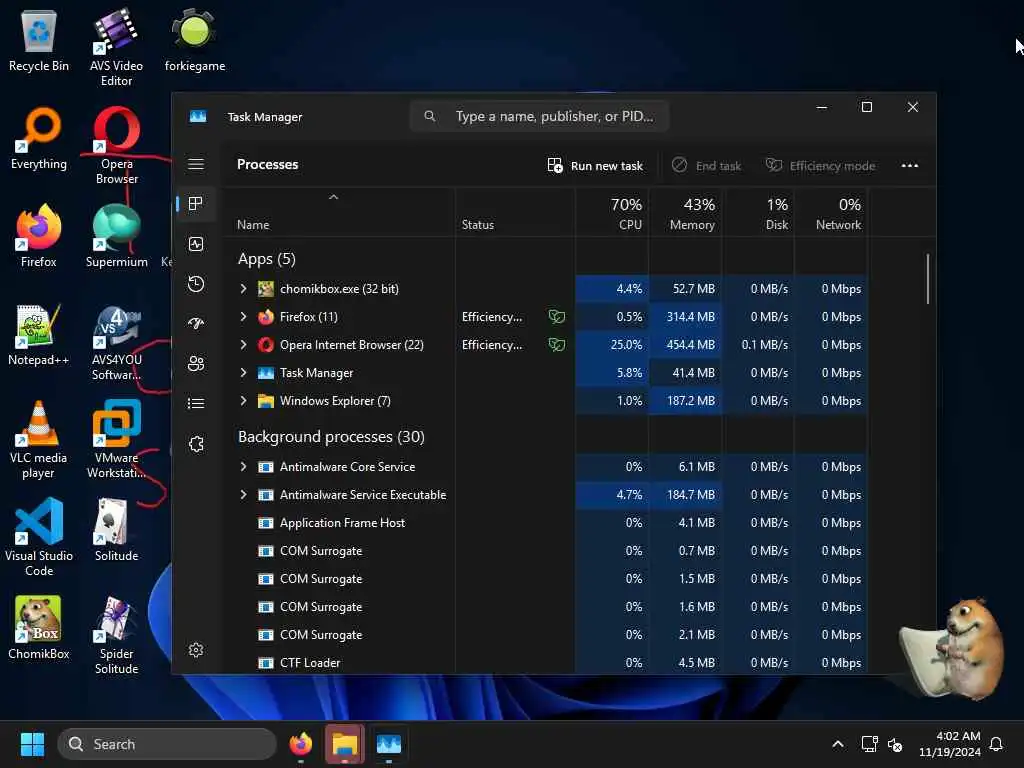Open the Users page in sidebar
This screenshot has width=1024, height=768.
196,363
